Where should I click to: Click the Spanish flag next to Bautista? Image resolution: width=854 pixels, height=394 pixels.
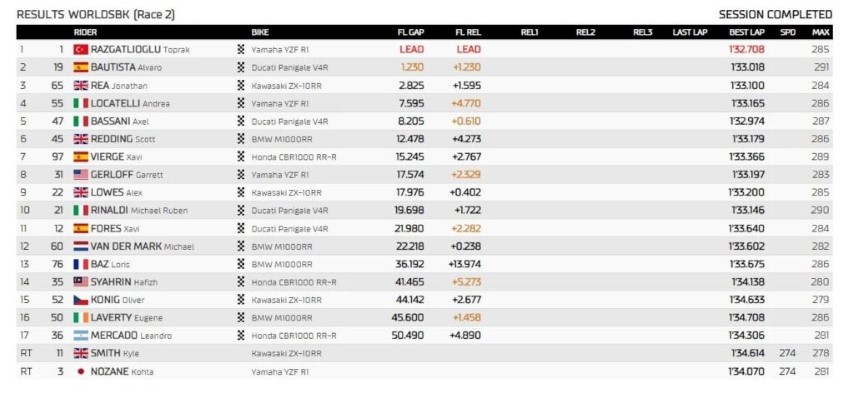pyautogui.click(x=81, y=68)
